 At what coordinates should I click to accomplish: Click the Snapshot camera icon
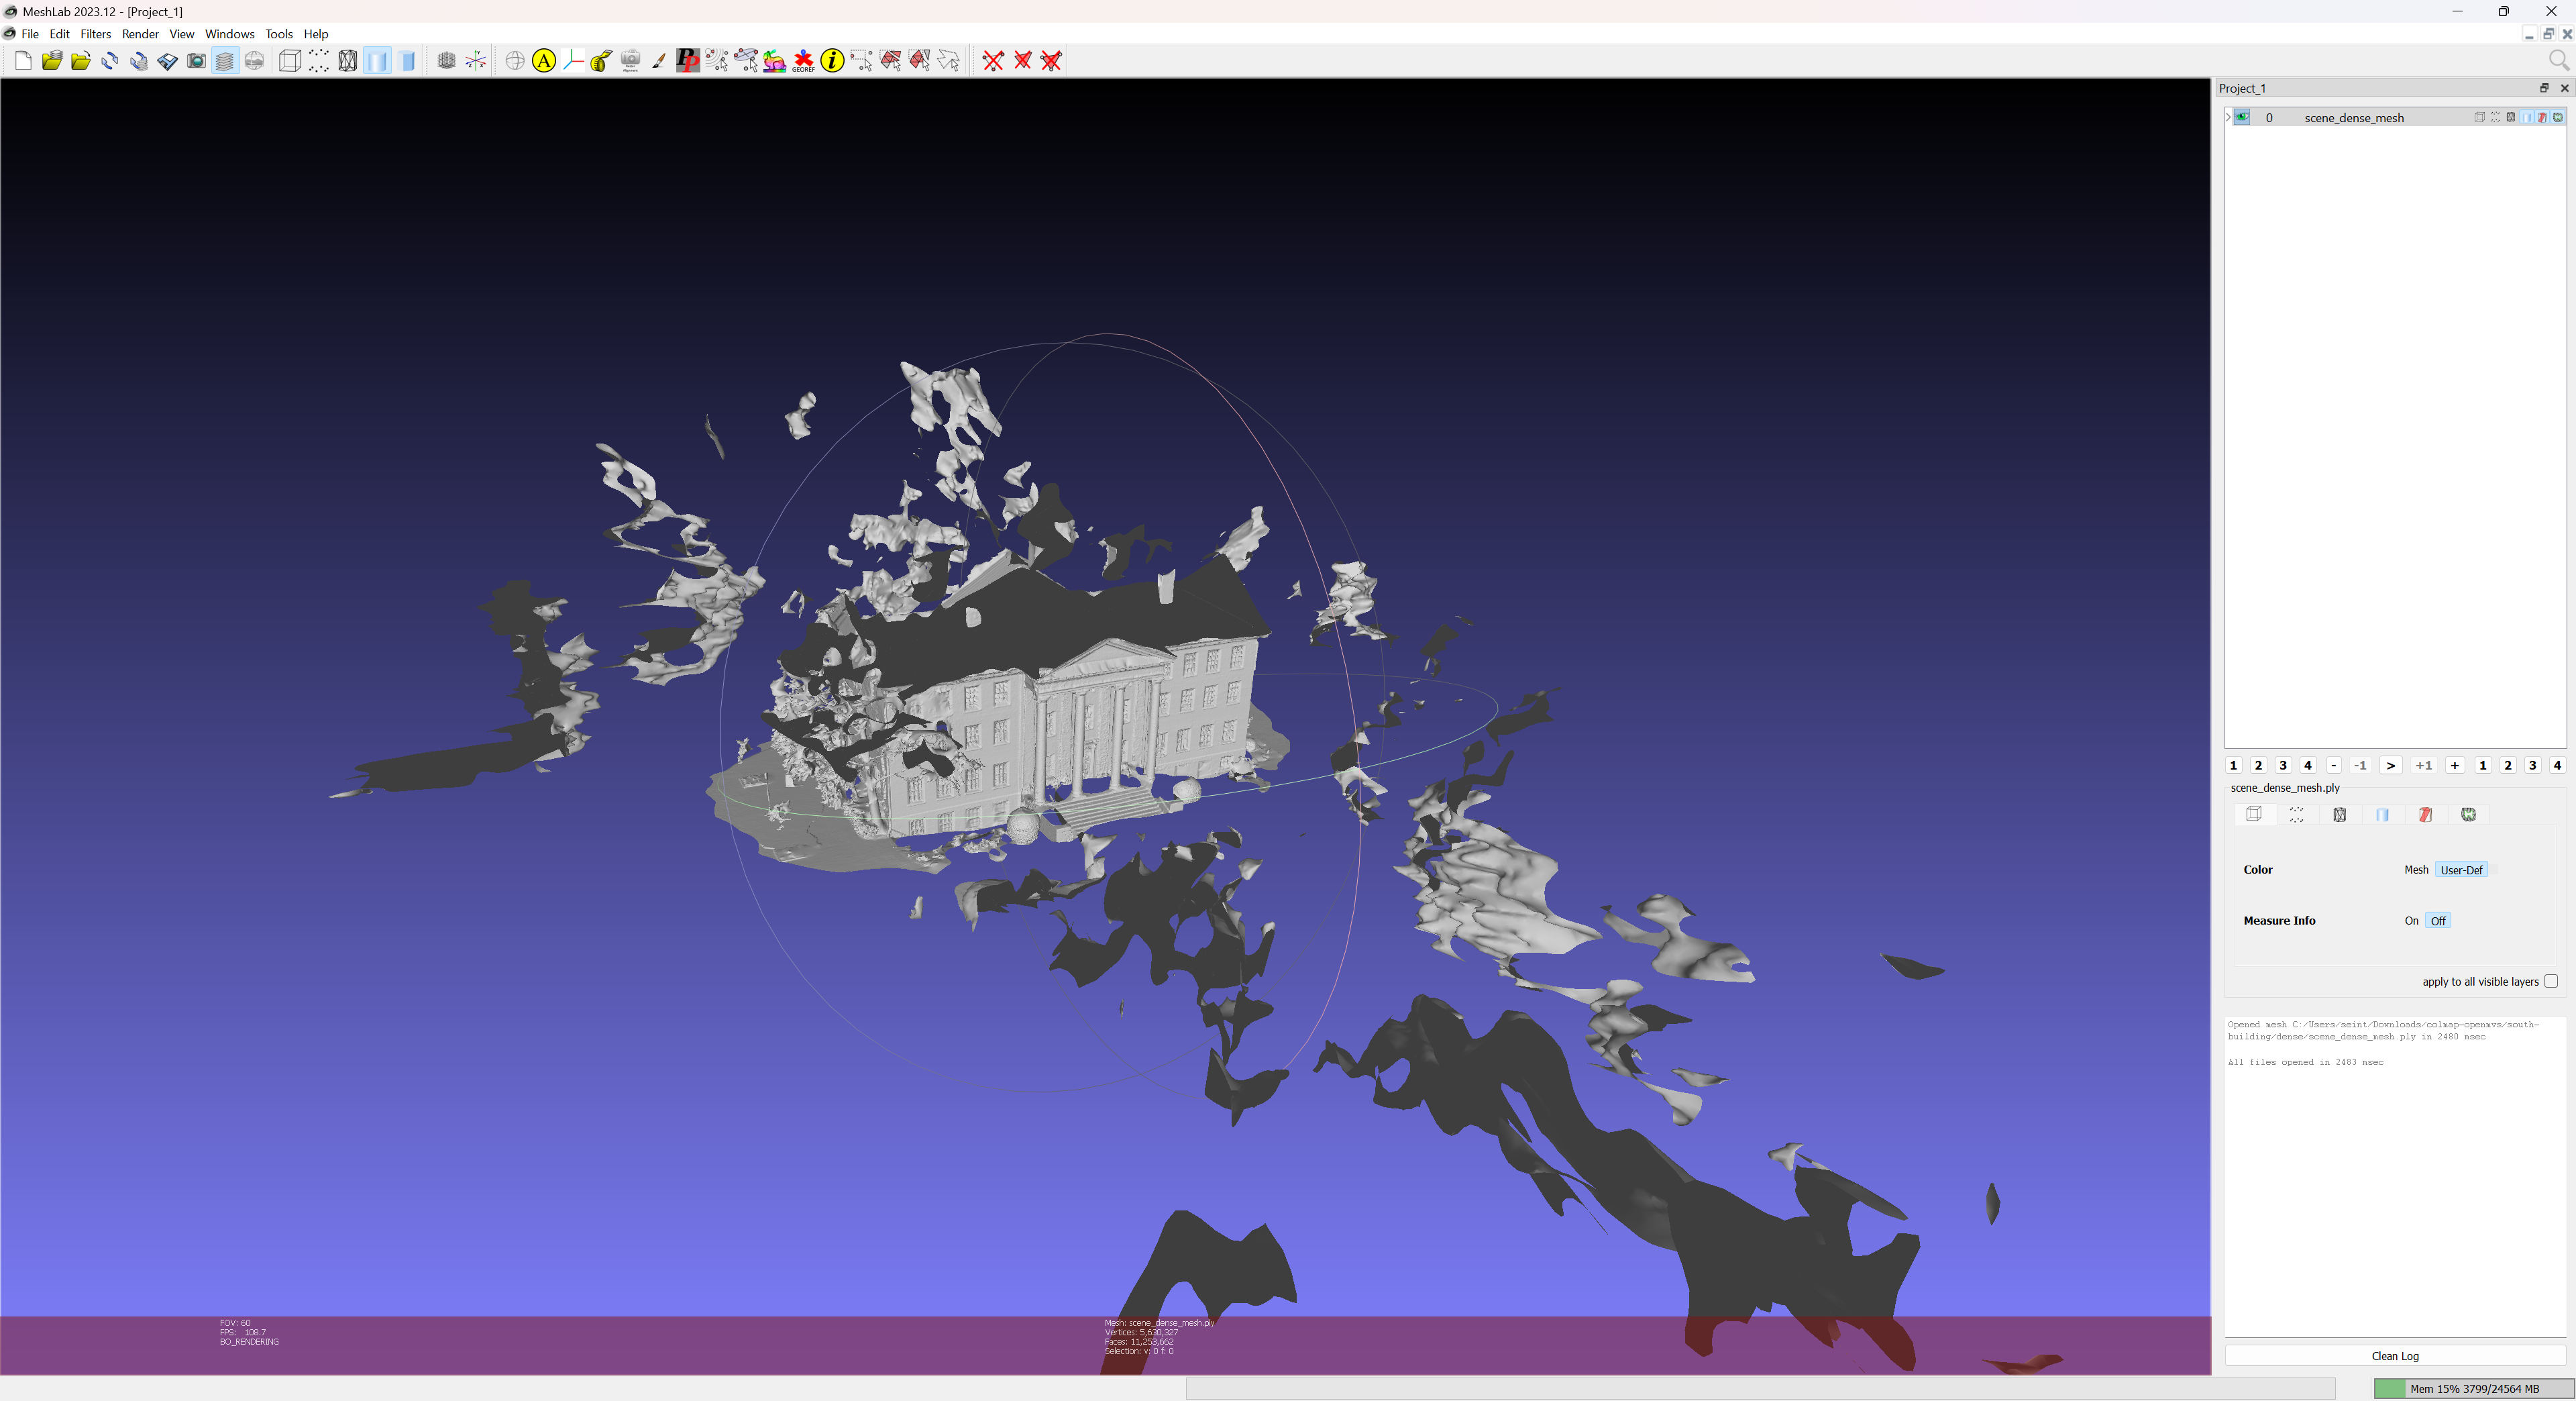tap(196, 61)
